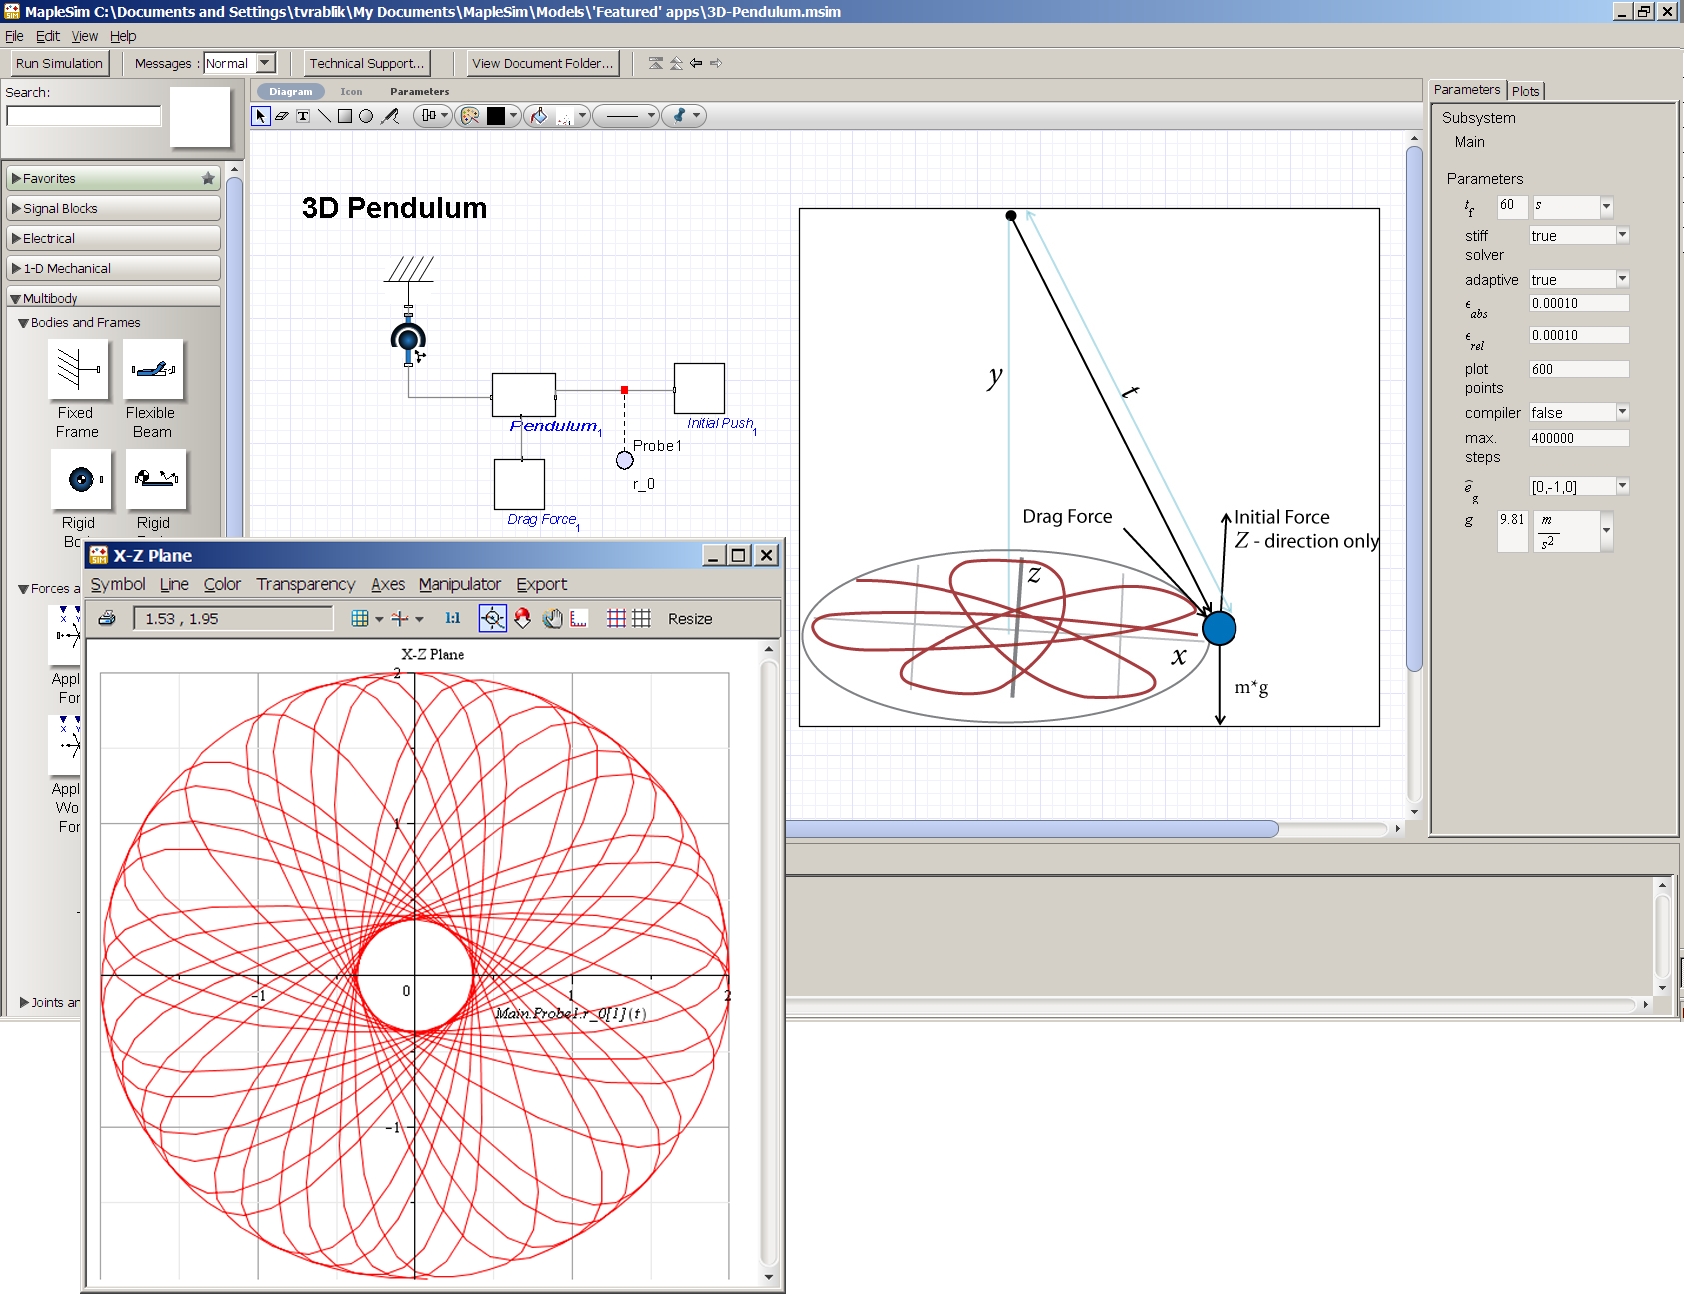Open the Messages level dropdown
Screen dimensions: 1684x1300
tap(265, 63)
